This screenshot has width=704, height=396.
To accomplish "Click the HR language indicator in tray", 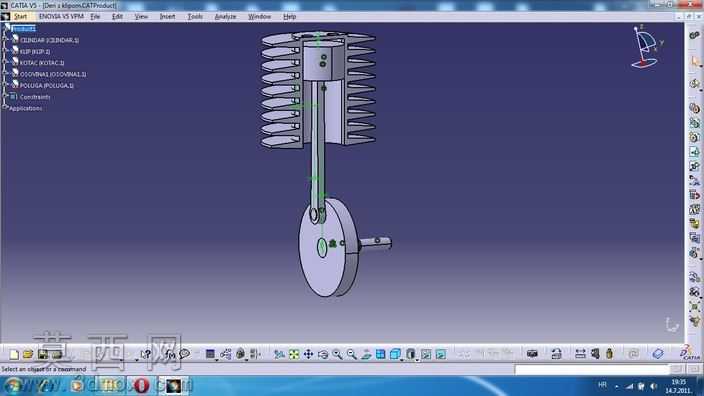I will tap(602, 385).
